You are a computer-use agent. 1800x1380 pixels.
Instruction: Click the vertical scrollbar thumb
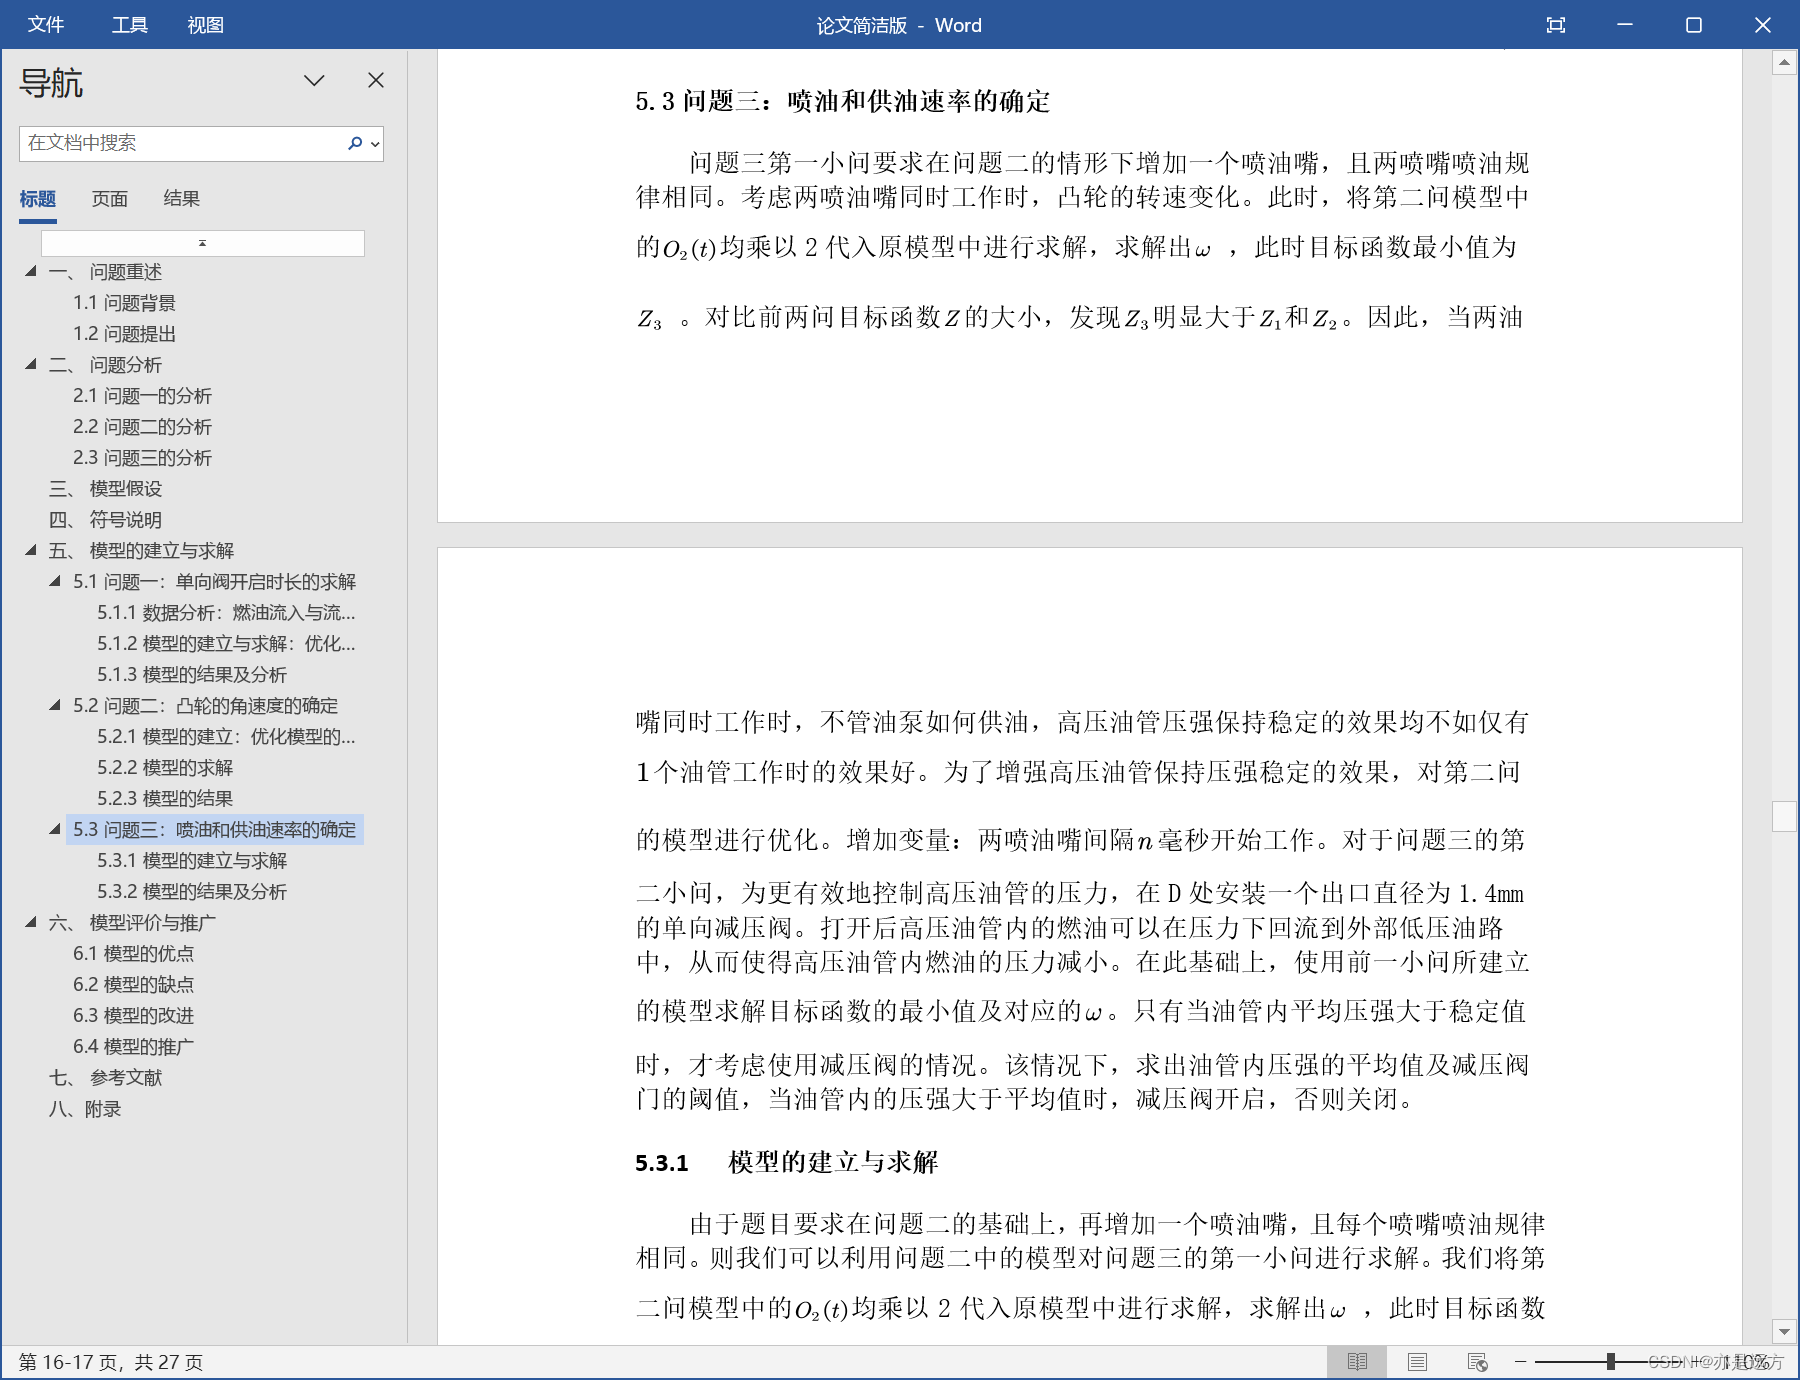1784,816
